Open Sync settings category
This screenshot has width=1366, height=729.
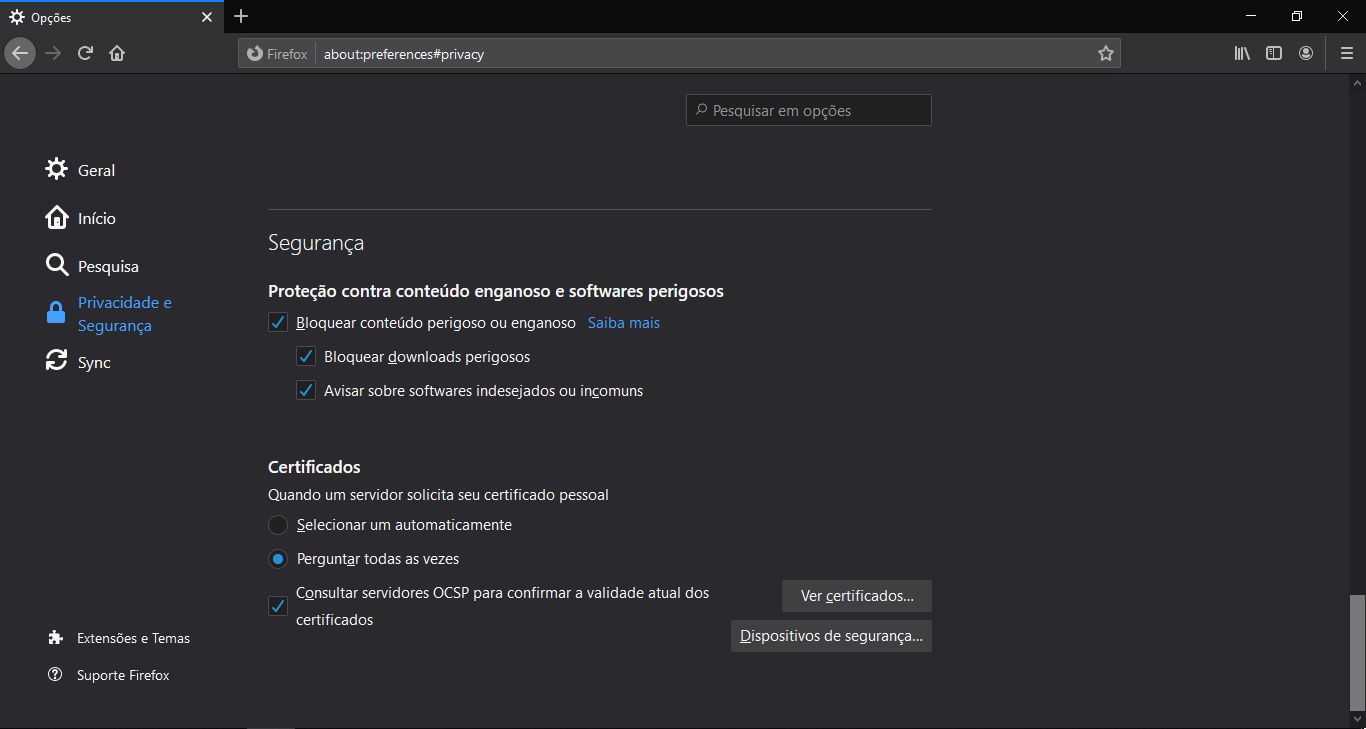[x=94, y=363]
